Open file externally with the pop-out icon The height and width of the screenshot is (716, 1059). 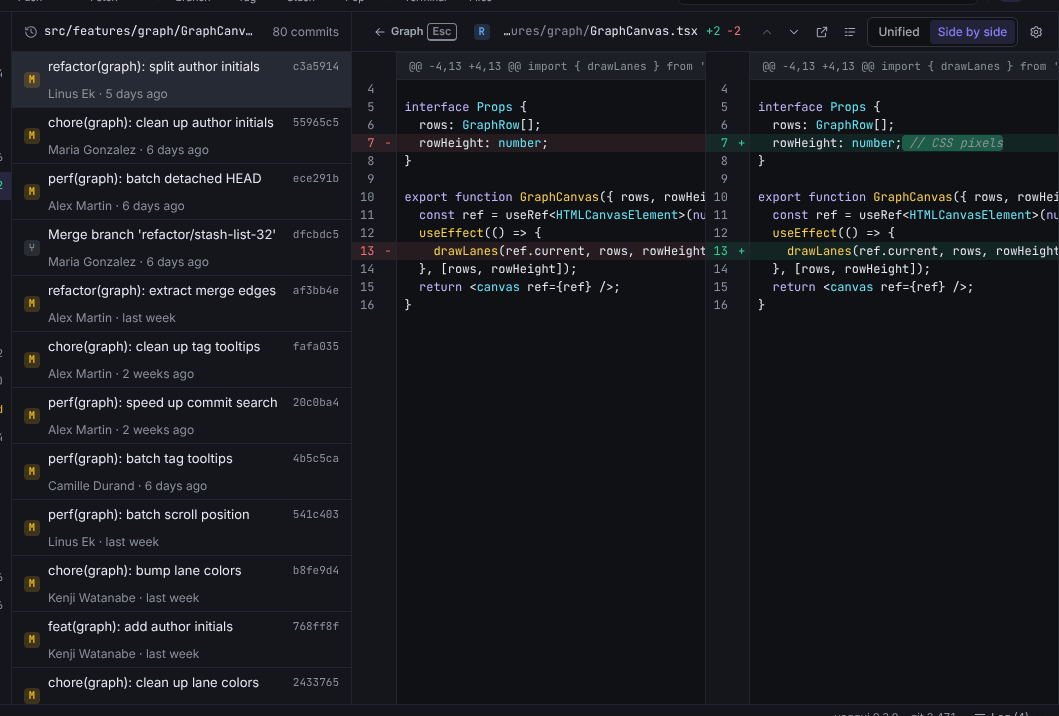(821, 32)
